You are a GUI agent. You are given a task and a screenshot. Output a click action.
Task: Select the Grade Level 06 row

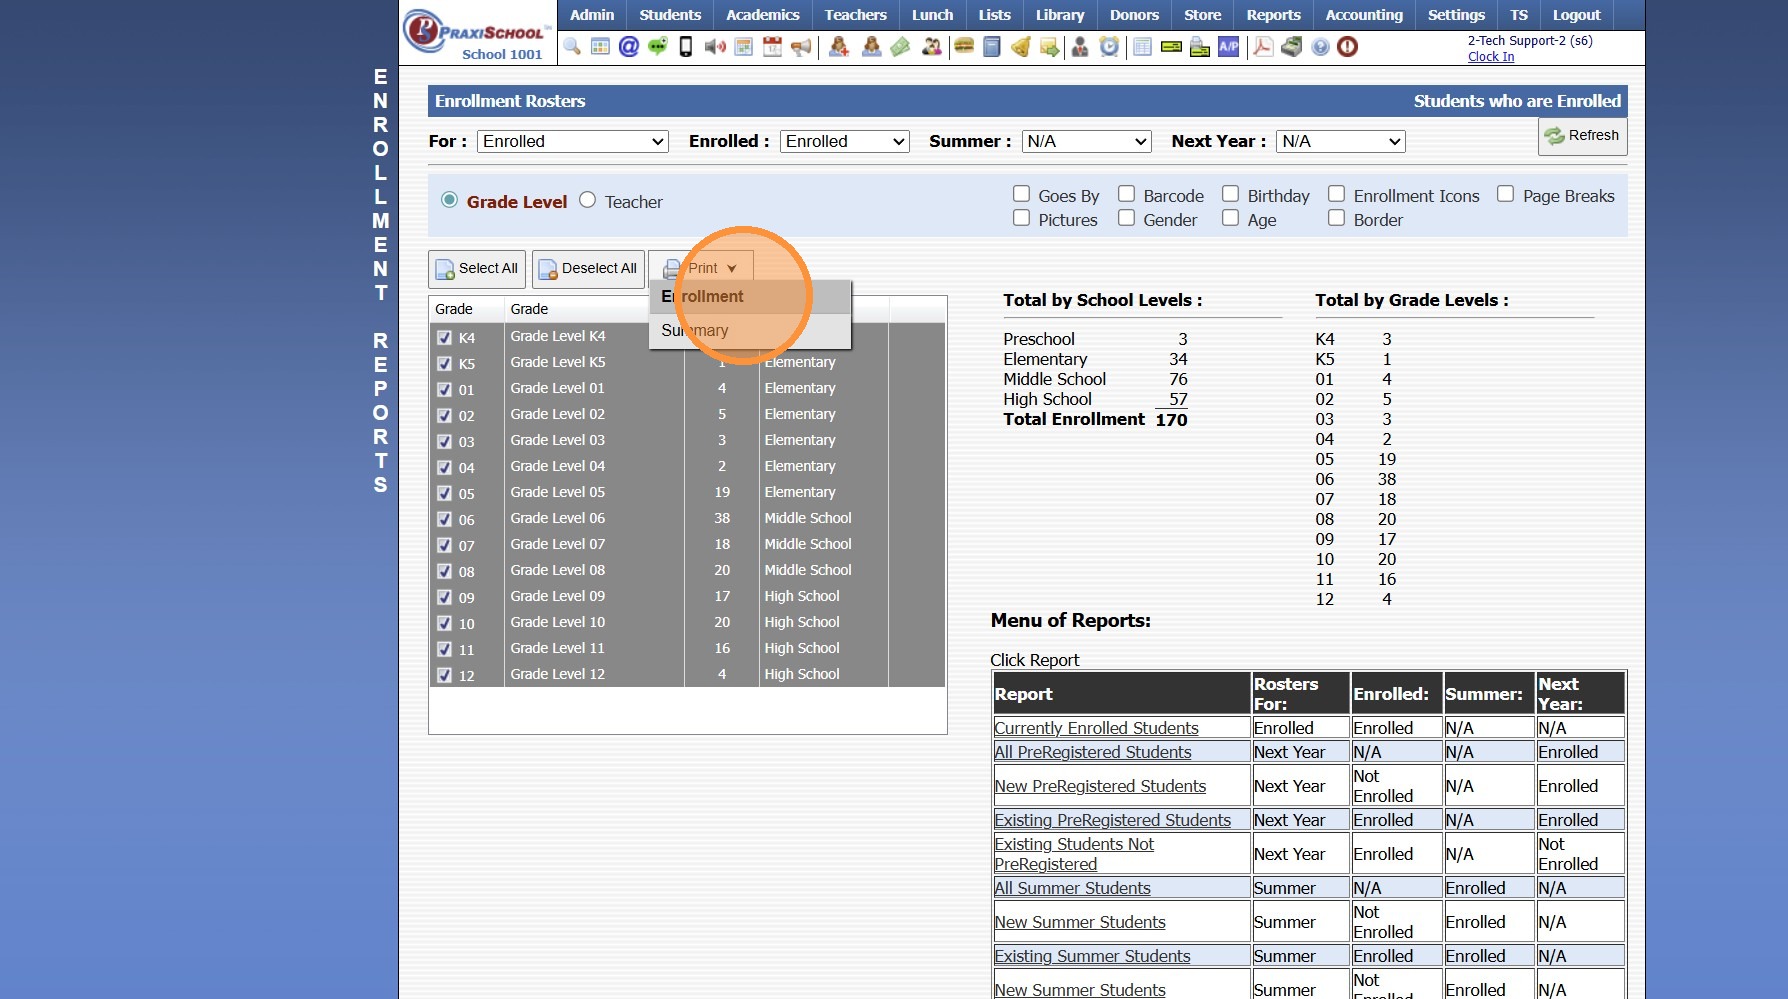coord(687,518)
